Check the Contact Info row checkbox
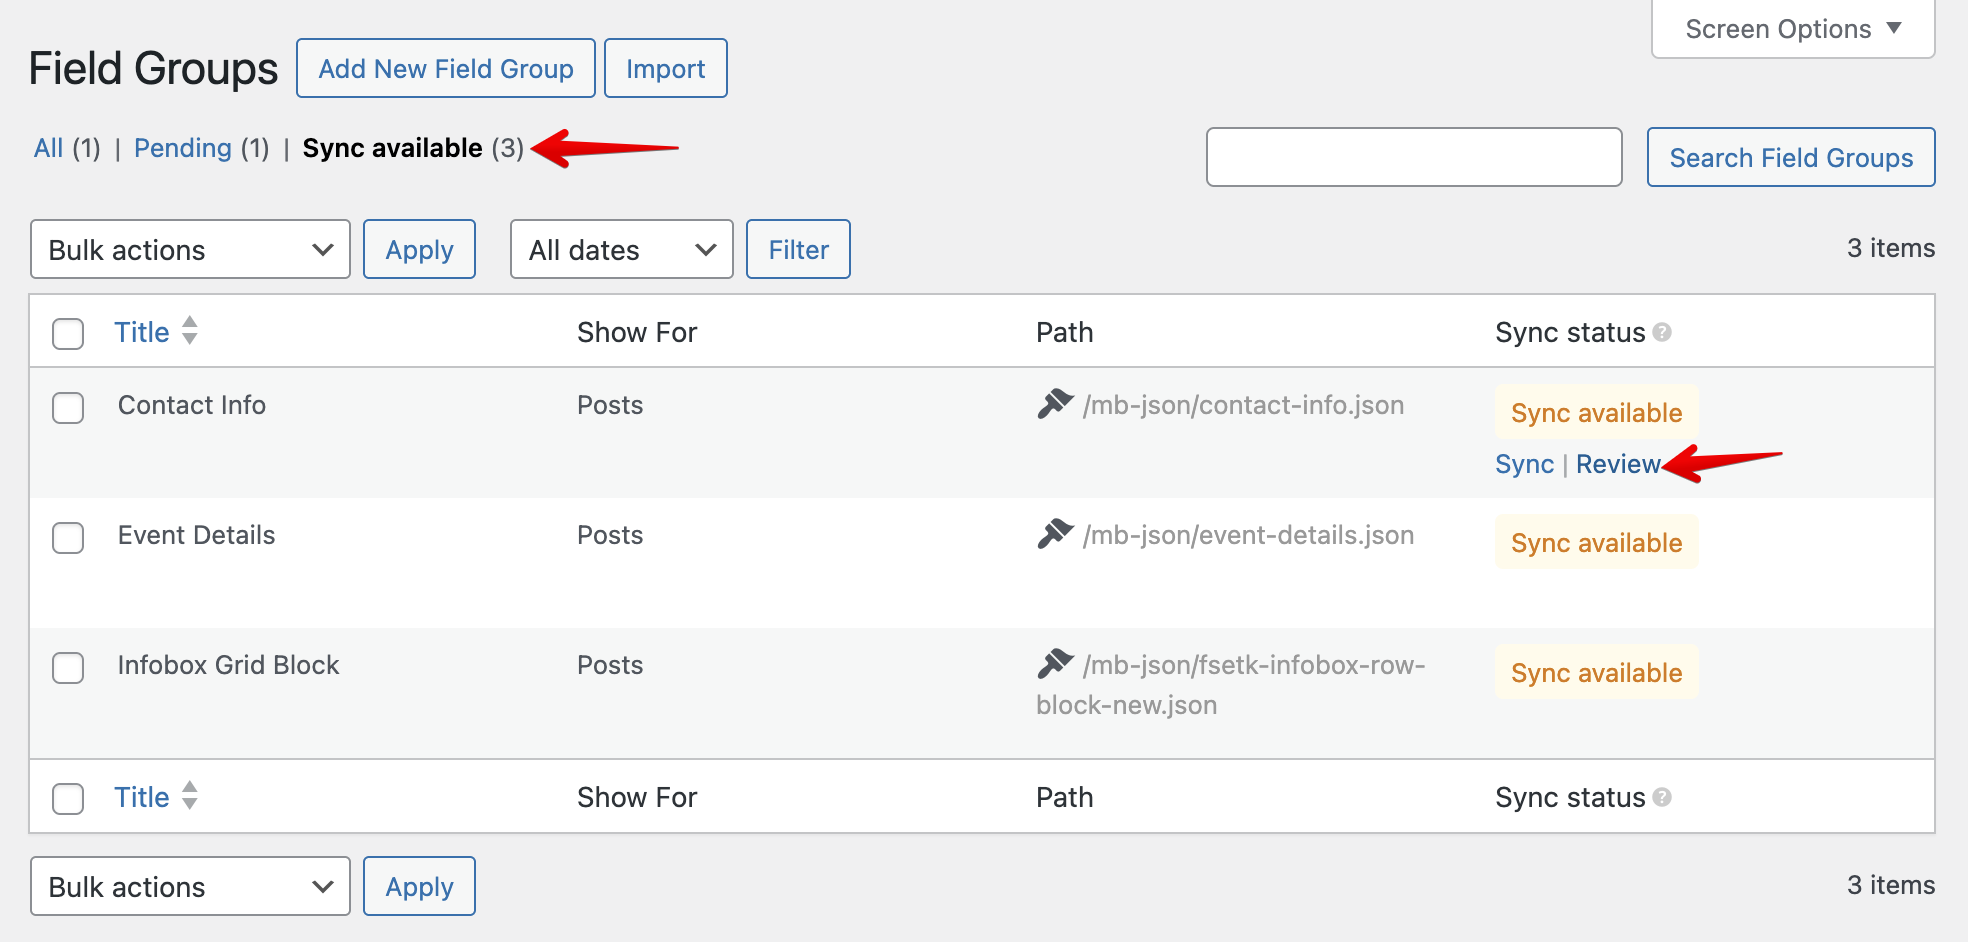Viewport: 1968px width, 942px height. click(x=68, y=408)
